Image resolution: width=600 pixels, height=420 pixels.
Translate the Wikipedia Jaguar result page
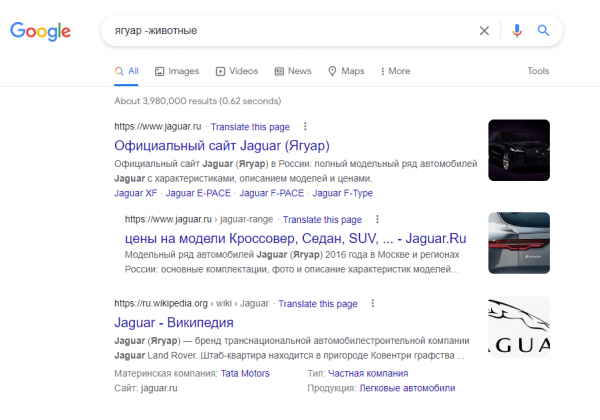click(x=318, y=304)
